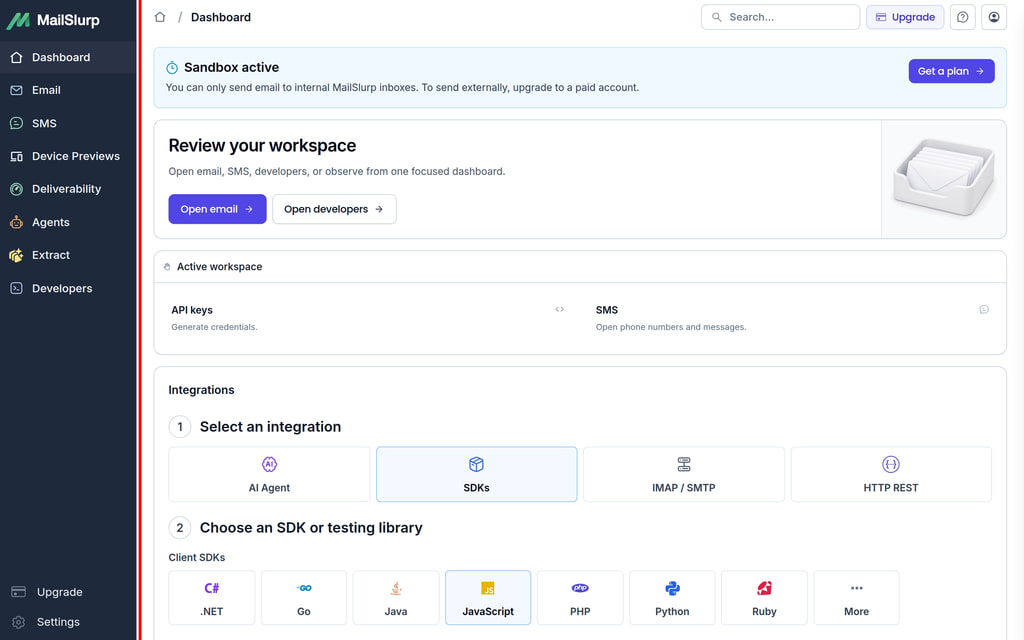Viewport: 1024px width, 640px height.
Task: Click the Client SDKs label
Action: point(197,557)
